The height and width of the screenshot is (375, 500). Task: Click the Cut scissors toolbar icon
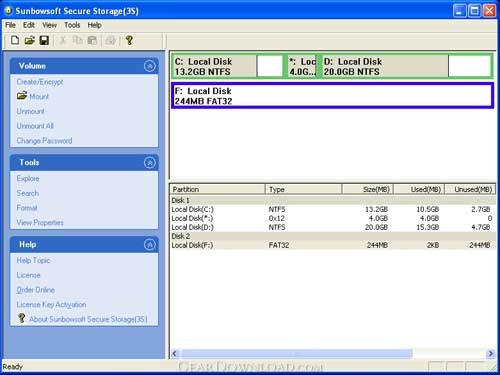pos(62,40)
